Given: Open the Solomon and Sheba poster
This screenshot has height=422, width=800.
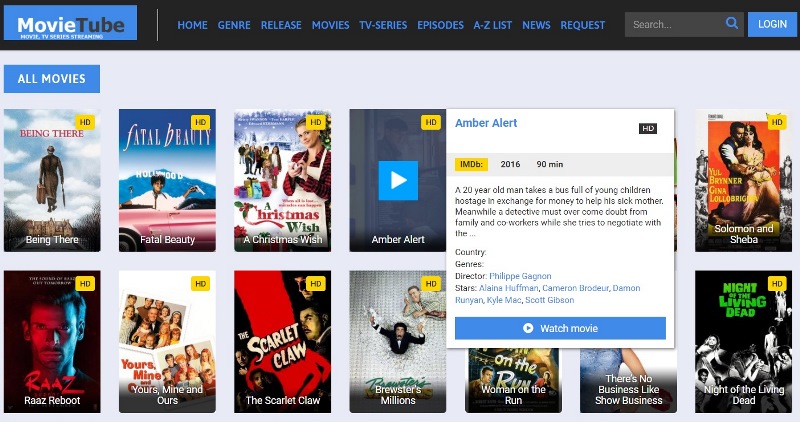Looking at the screenshot, I should (x=743, y=180).
